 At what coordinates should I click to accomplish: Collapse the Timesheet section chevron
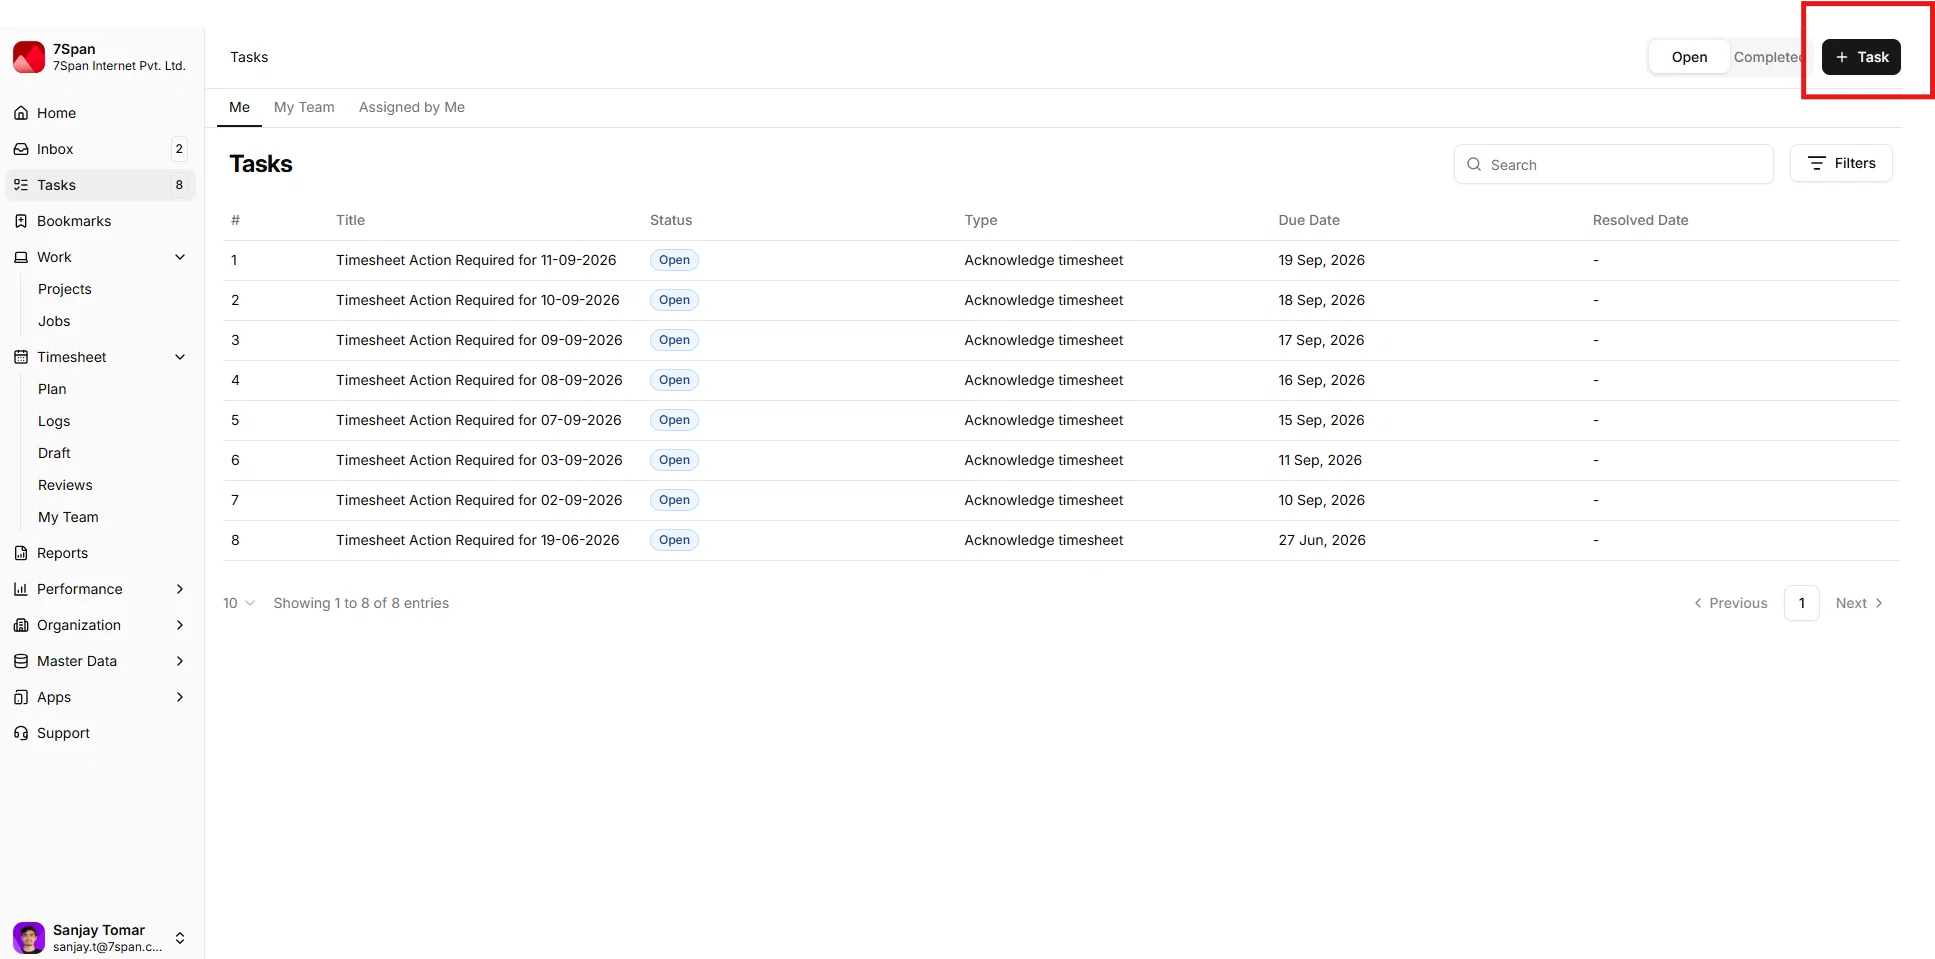pos(180,357)
